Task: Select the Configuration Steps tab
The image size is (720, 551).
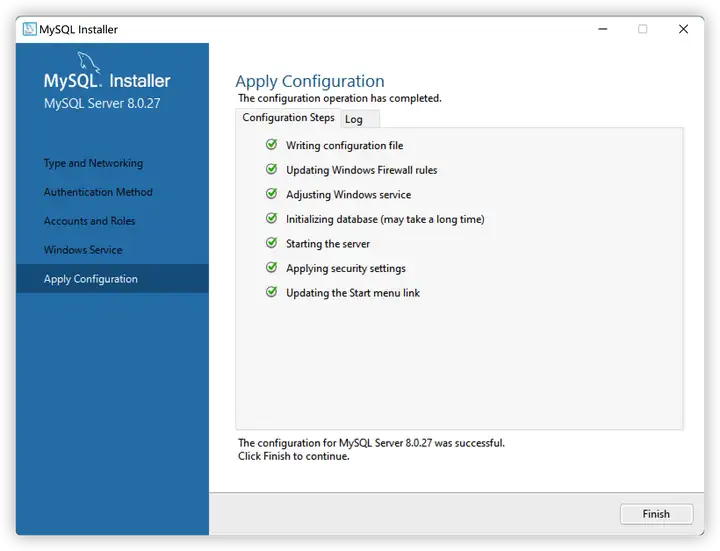Action: tap(288, 118)
